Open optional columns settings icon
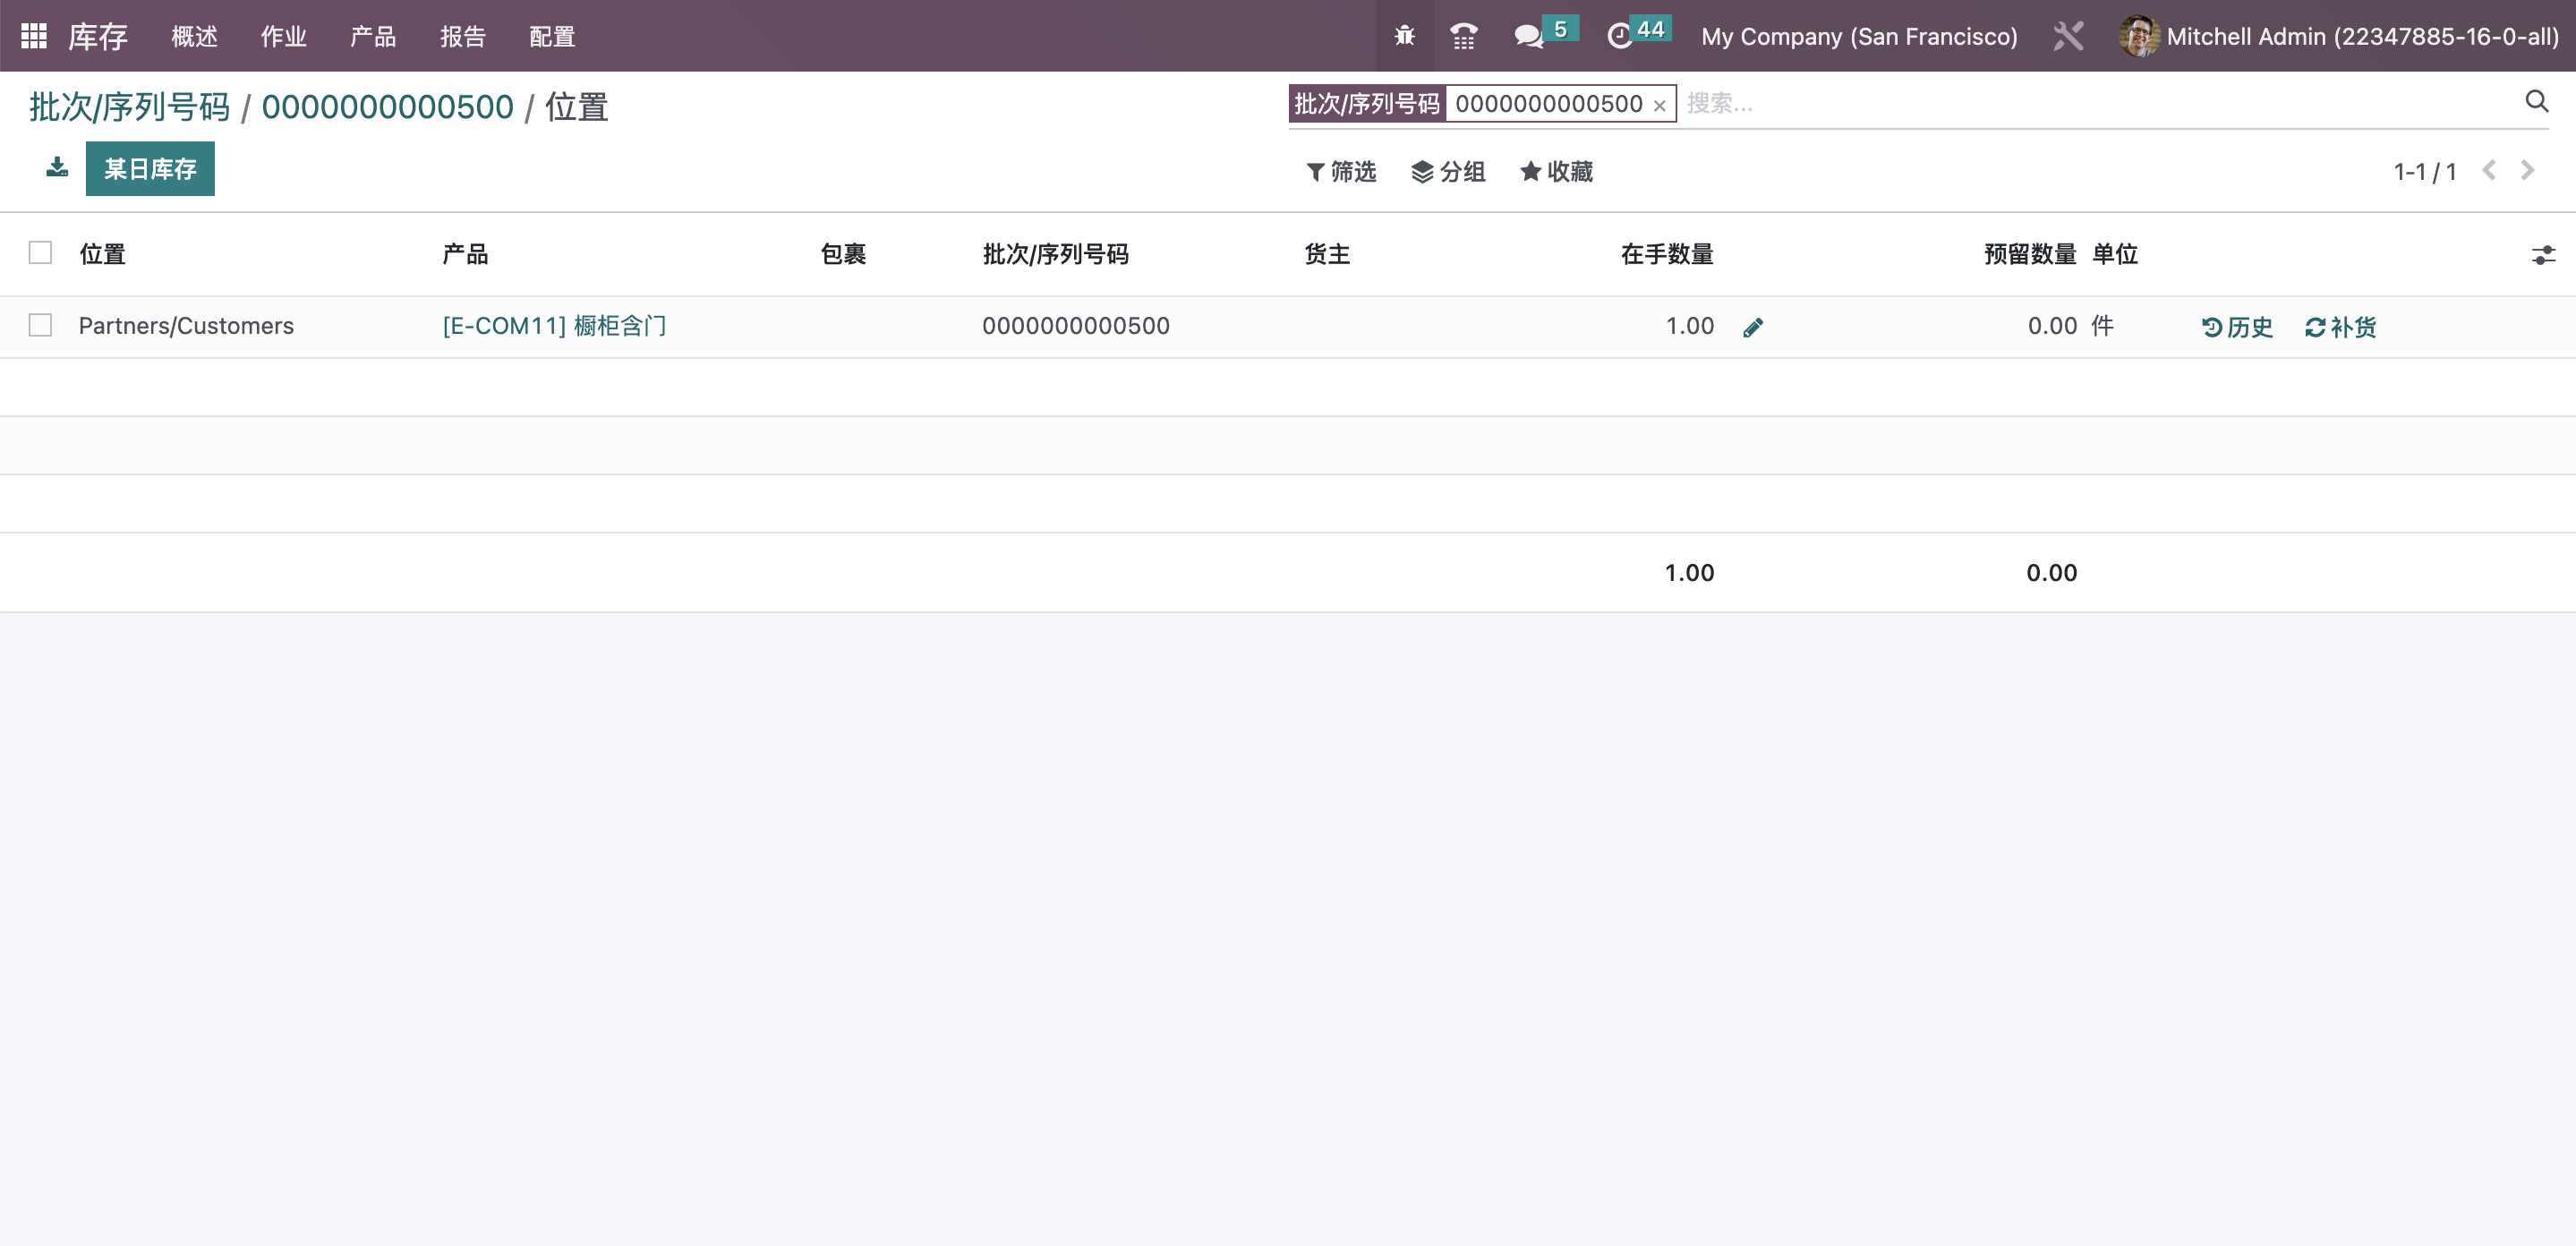 pos(2543,255)
